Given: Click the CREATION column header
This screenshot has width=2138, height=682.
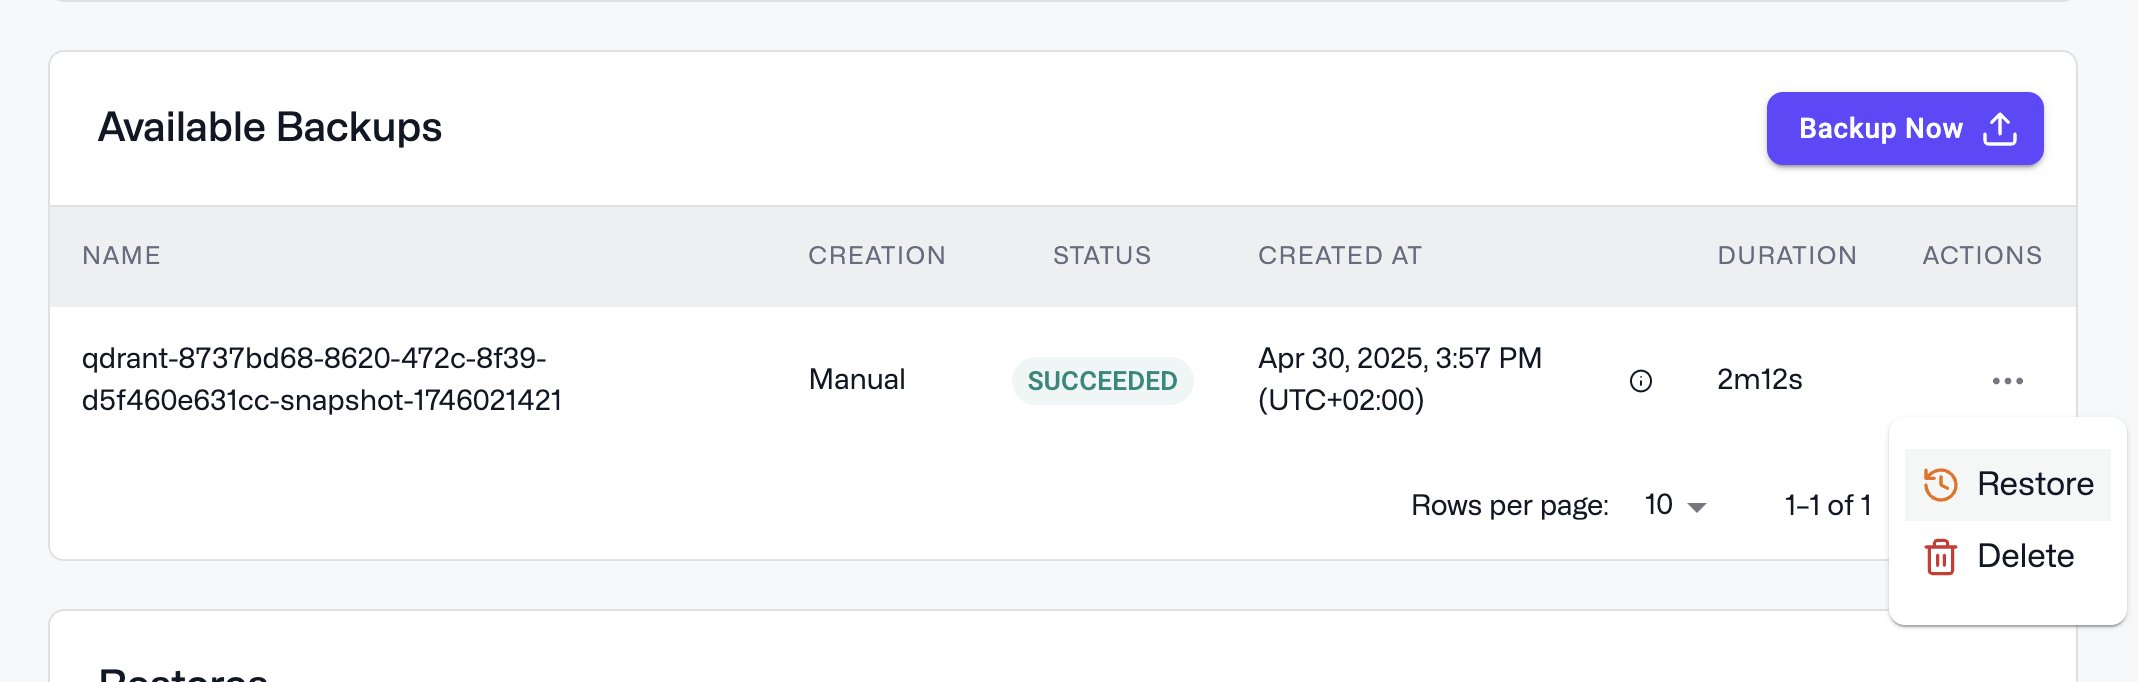Looking at the screenshot, I should (x=876, y=255).
